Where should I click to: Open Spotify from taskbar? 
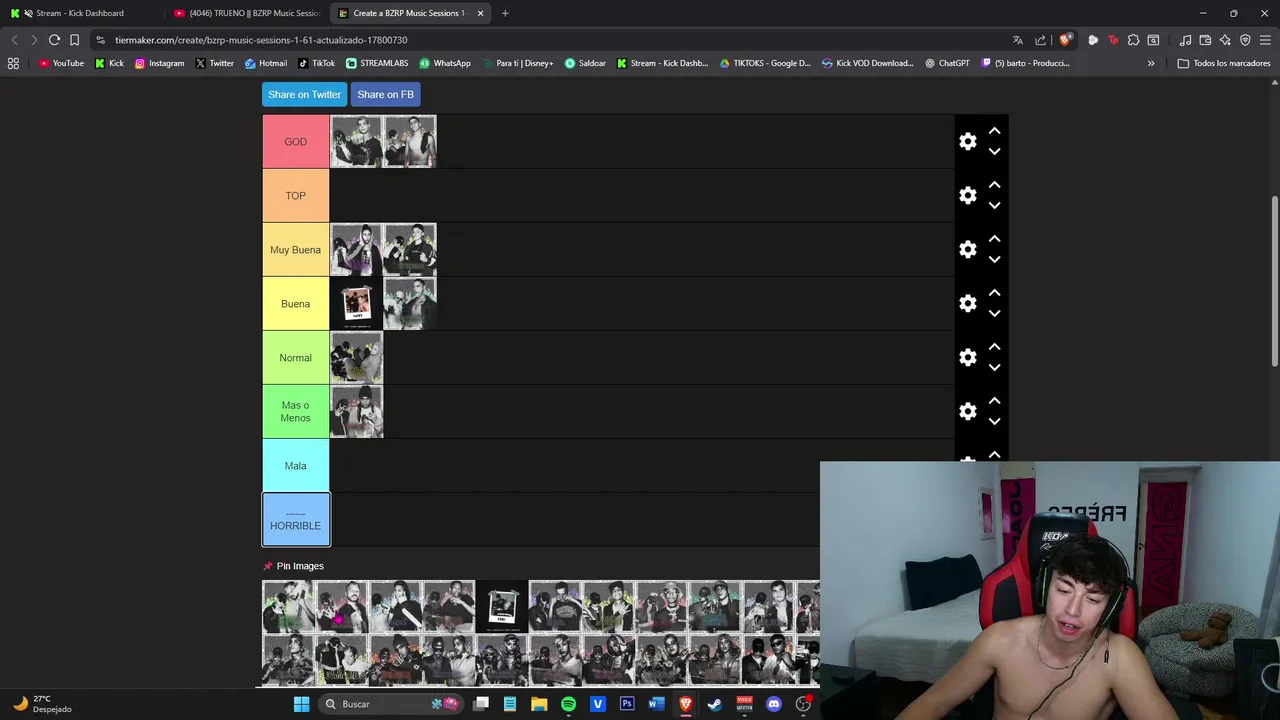(568, 704)
